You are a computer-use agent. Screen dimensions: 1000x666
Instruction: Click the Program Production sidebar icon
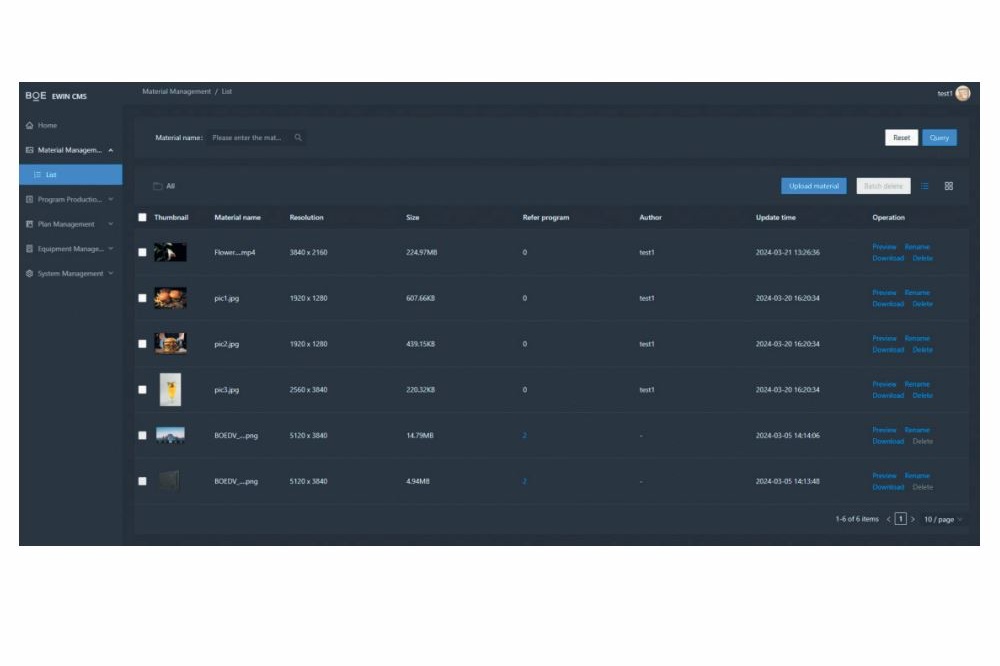coord(29,200)
